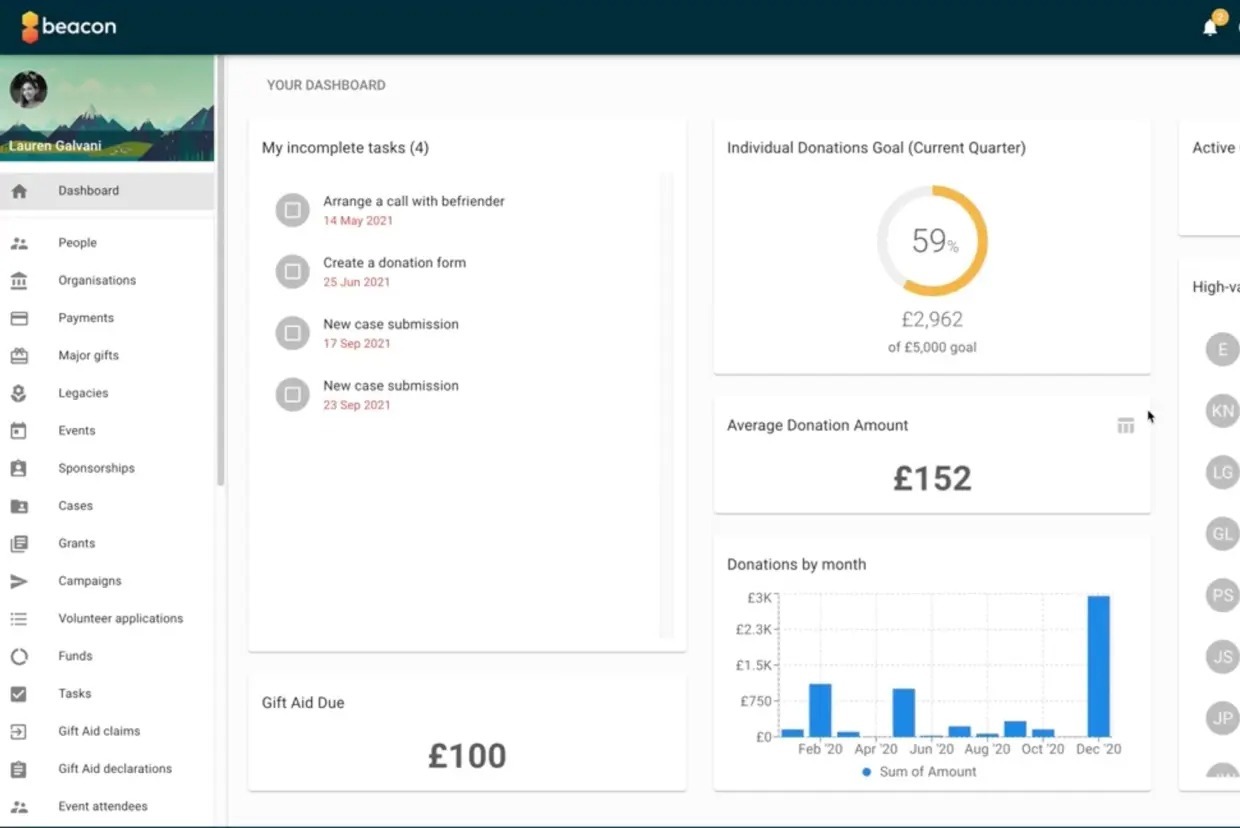1240x828 pixels.
Task: Open the Create a donation form task
Action: [x=394, y=263]
